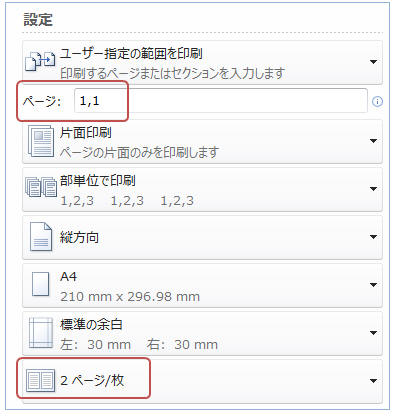Click the ページ input field containing 1,1
394x416 pixels.
point(221,101)
